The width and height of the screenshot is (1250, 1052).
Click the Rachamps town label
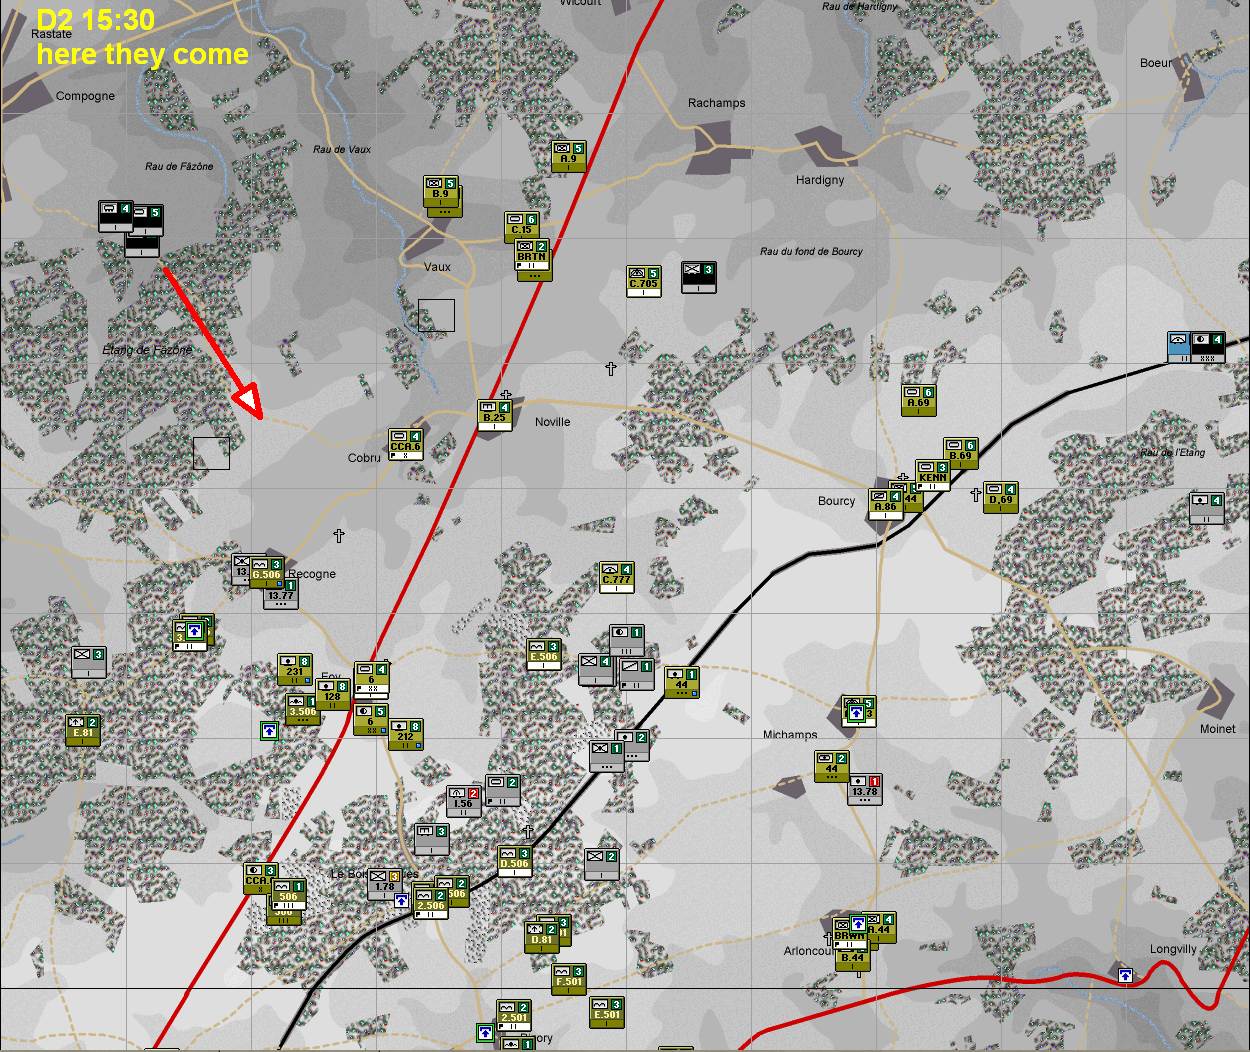(x=716, y=103)
